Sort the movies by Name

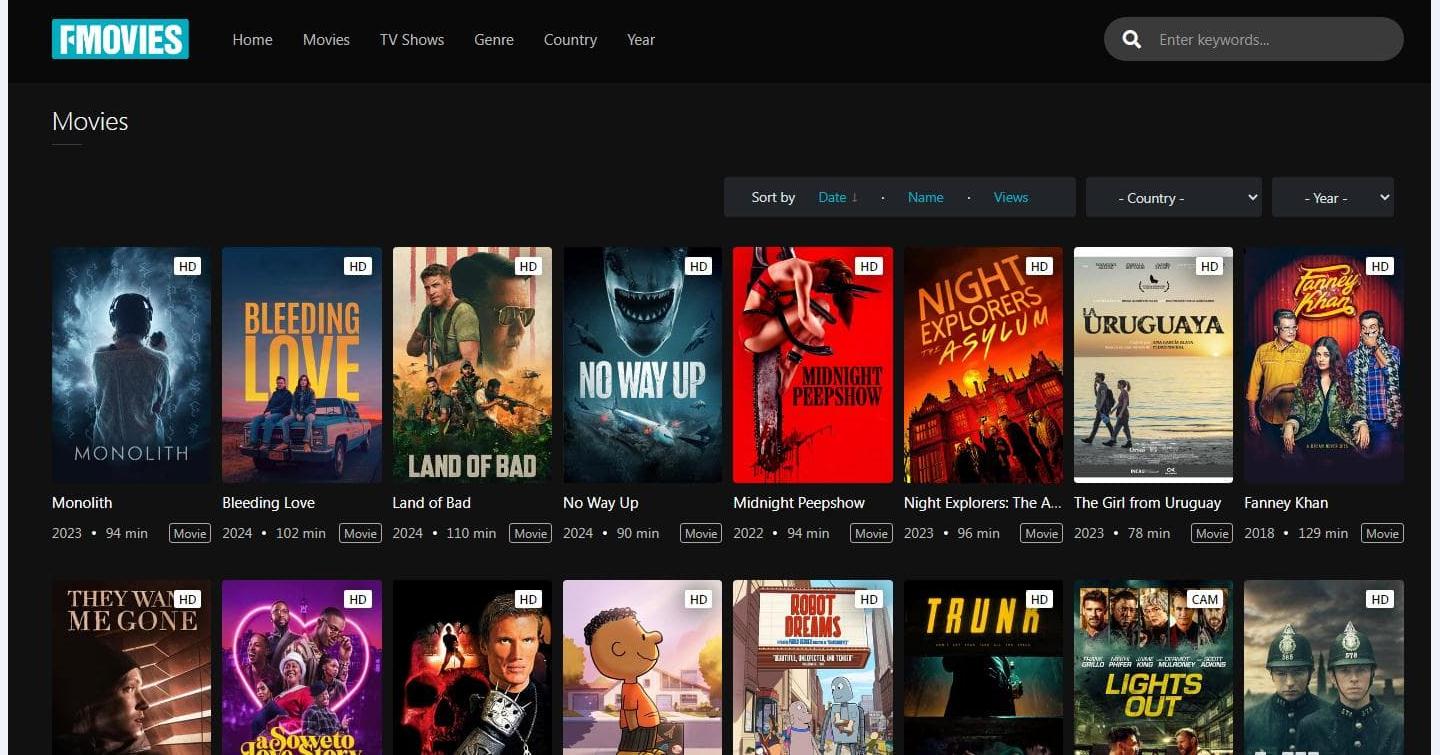[926, 197]
